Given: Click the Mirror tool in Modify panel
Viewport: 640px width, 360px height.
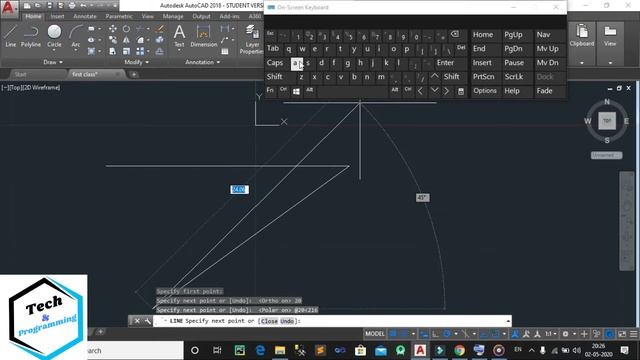Looking at the screenshot, I should 126,40.
